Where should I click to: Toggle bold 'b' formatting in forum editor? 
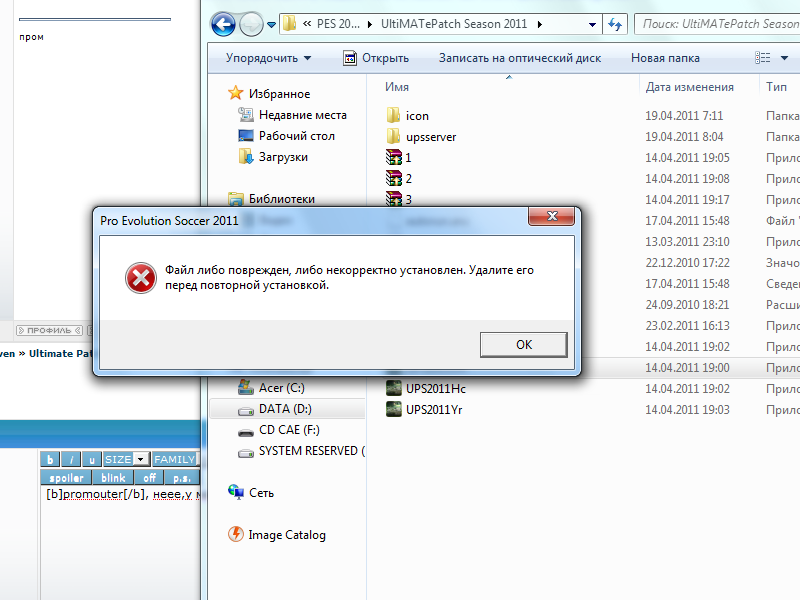click(x=51, y=460)
